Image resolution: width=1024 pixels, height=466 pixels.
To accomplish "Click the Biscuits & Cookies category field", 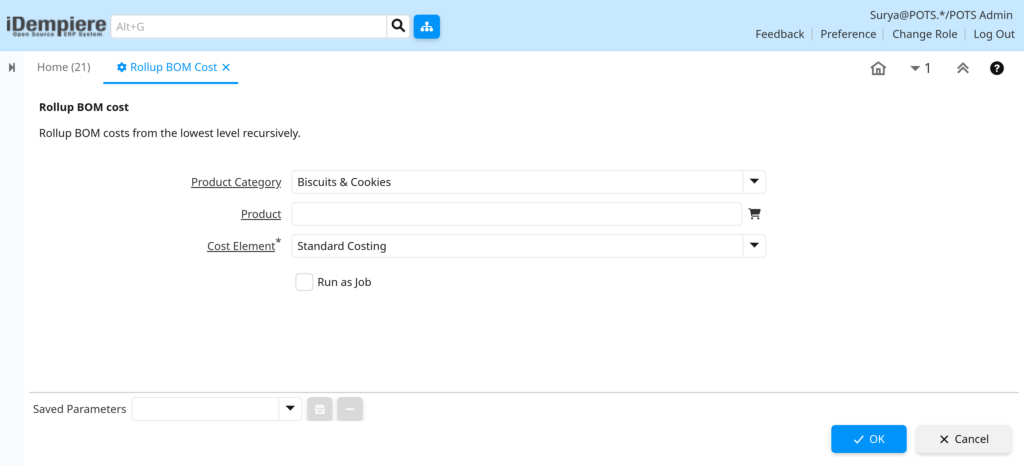I will [x=517, y=182].
